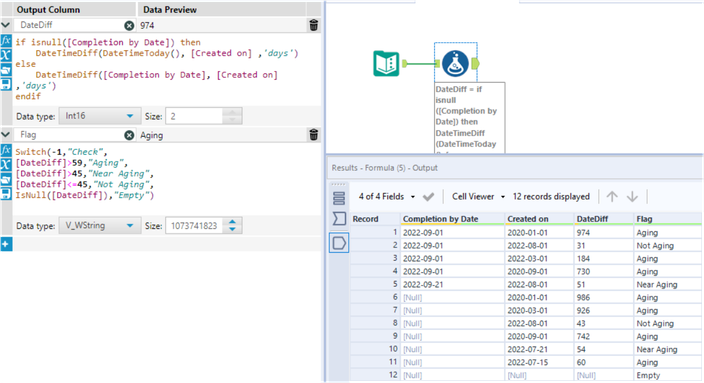This screenshot has height=383, width=704.
Task: Click the Input Data tool's output anchor
Action: coord(405,64)
